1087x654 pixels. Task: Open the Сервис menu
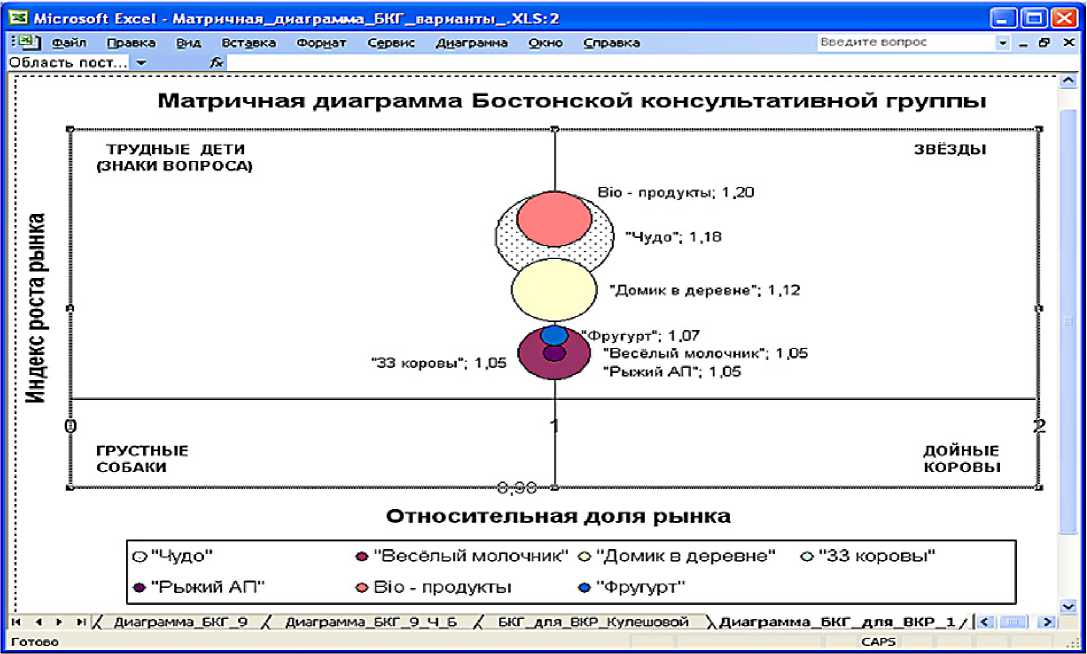[391, 43]
